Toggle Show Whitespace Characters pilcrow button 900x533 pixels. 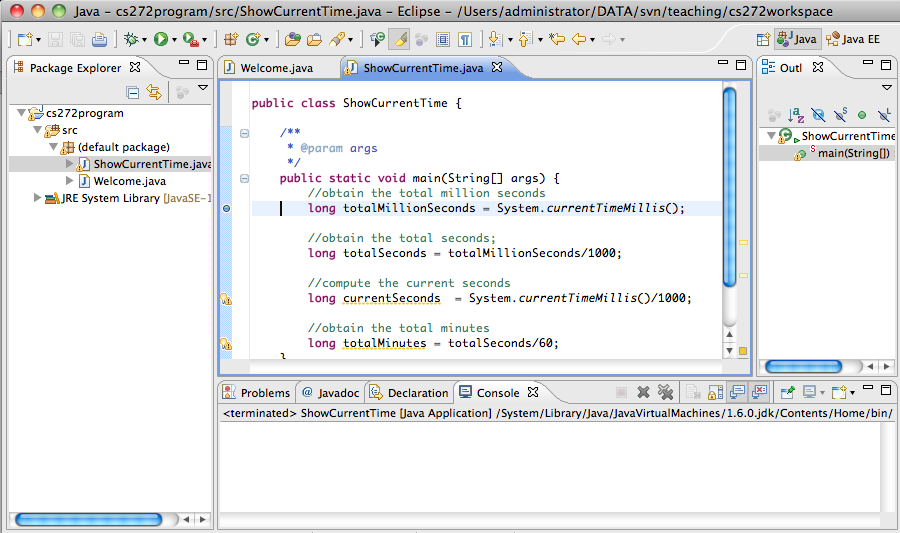pyautogui.click(x=465, y=40)
